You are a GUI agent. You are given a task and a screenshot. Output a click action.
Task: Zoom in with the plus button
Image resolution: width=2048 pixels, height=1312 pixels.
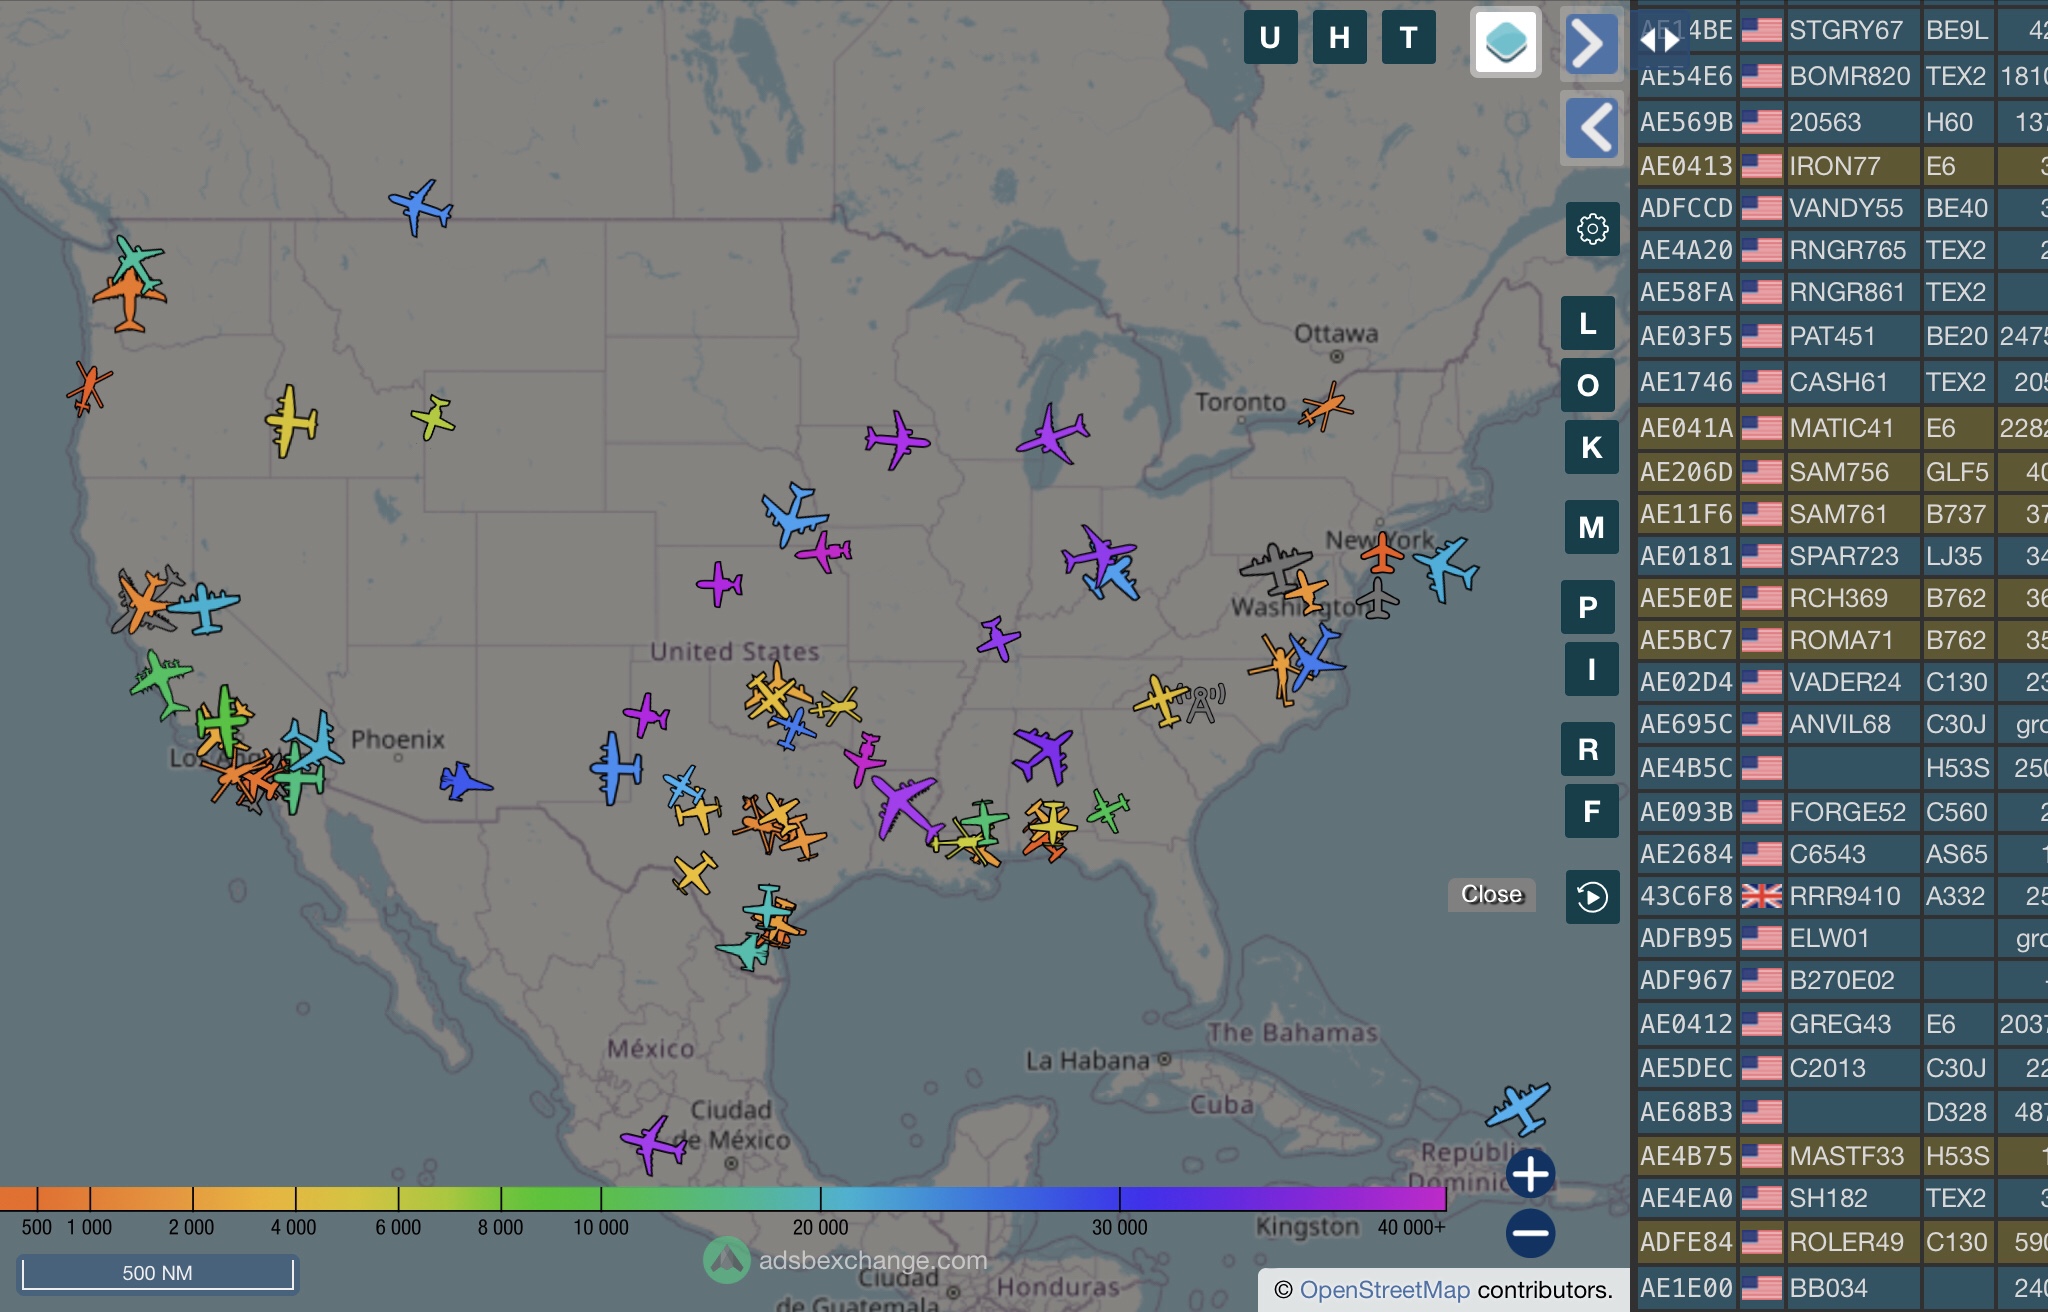(x=1531, y=1174)
